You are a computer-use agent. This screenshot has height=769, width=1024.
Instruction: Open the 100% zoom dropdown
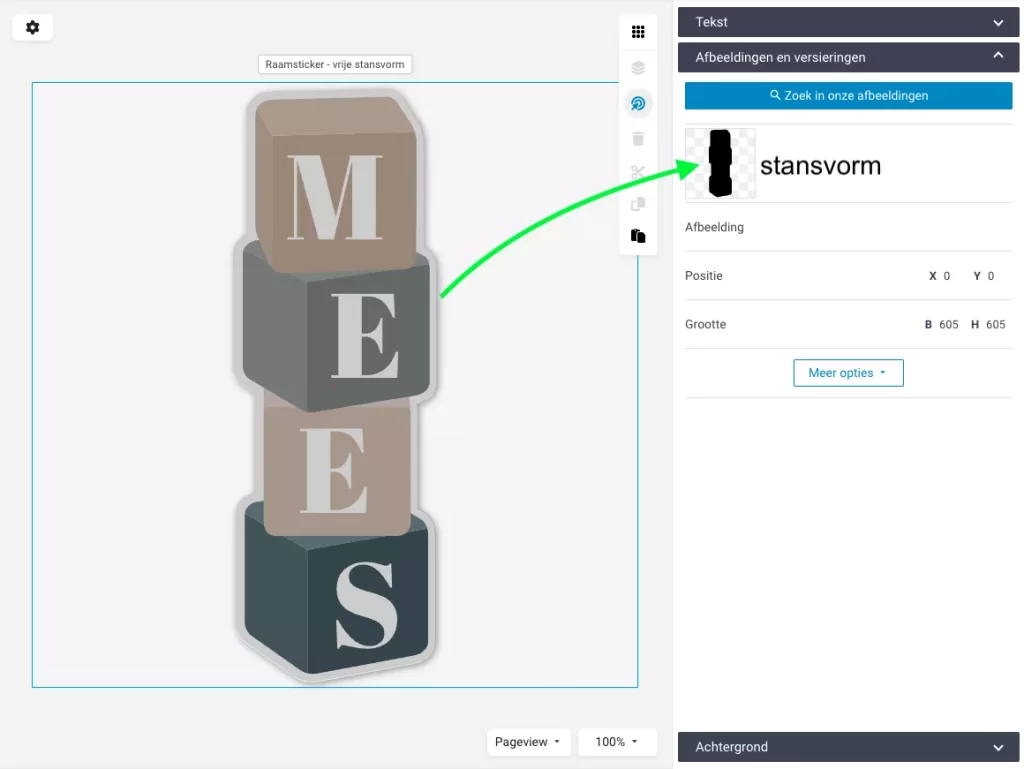pyautogui.click(x=617, y=742)
